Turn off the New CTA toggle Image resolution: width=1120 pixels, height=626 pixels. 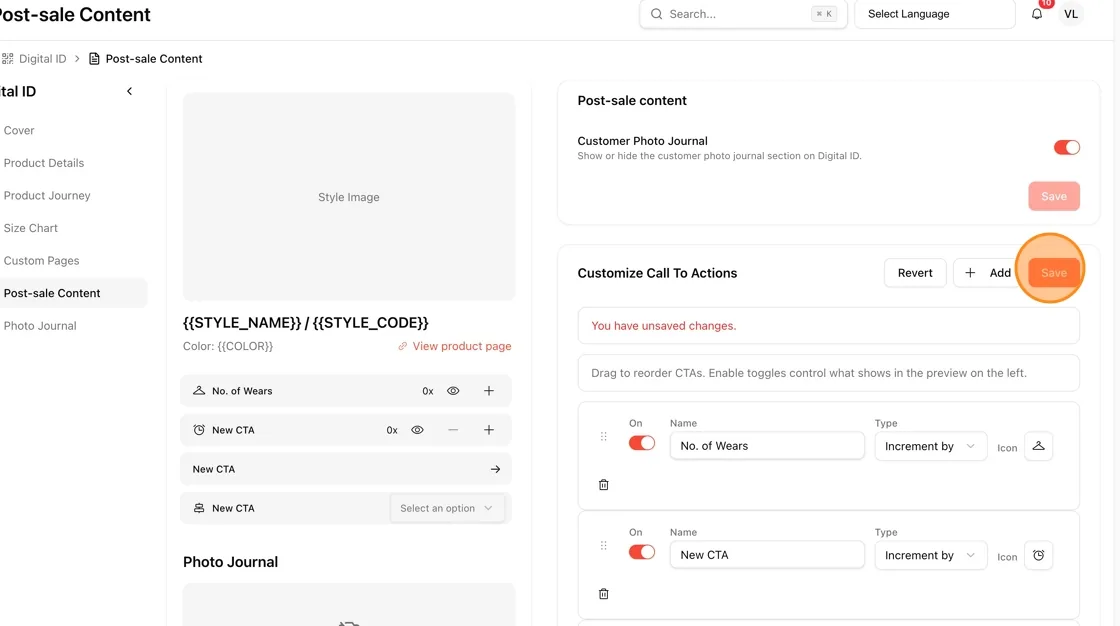[641, 552]
